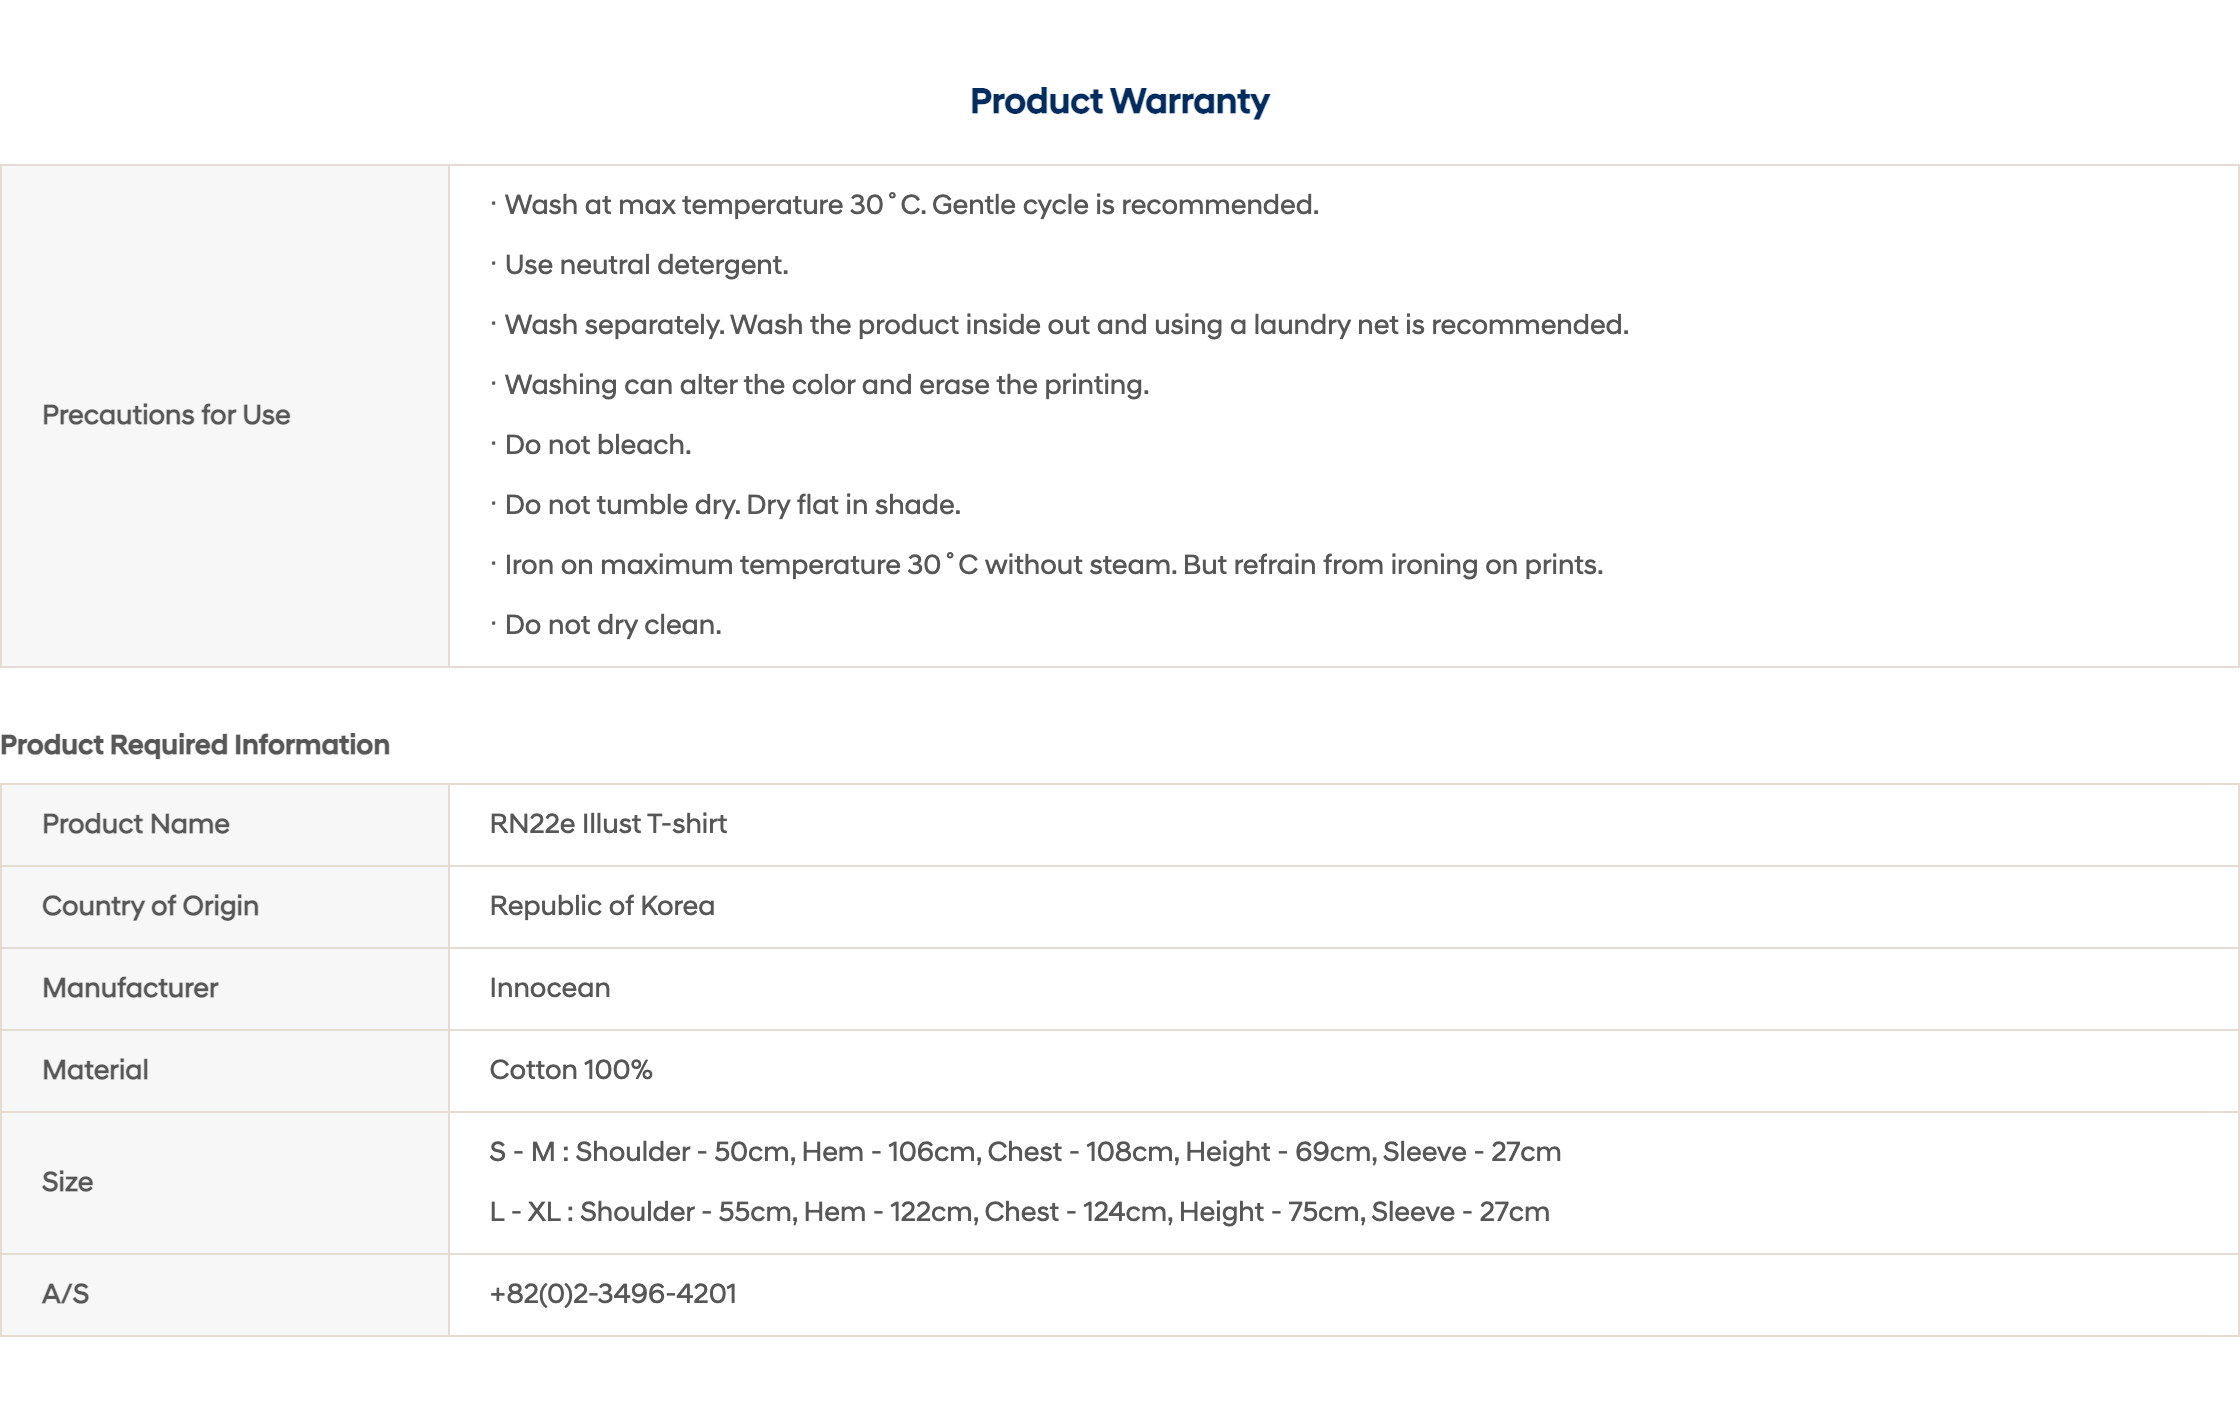Select the L - XL size measurements line
2240x1409 pixels.
point(1020,1212)
